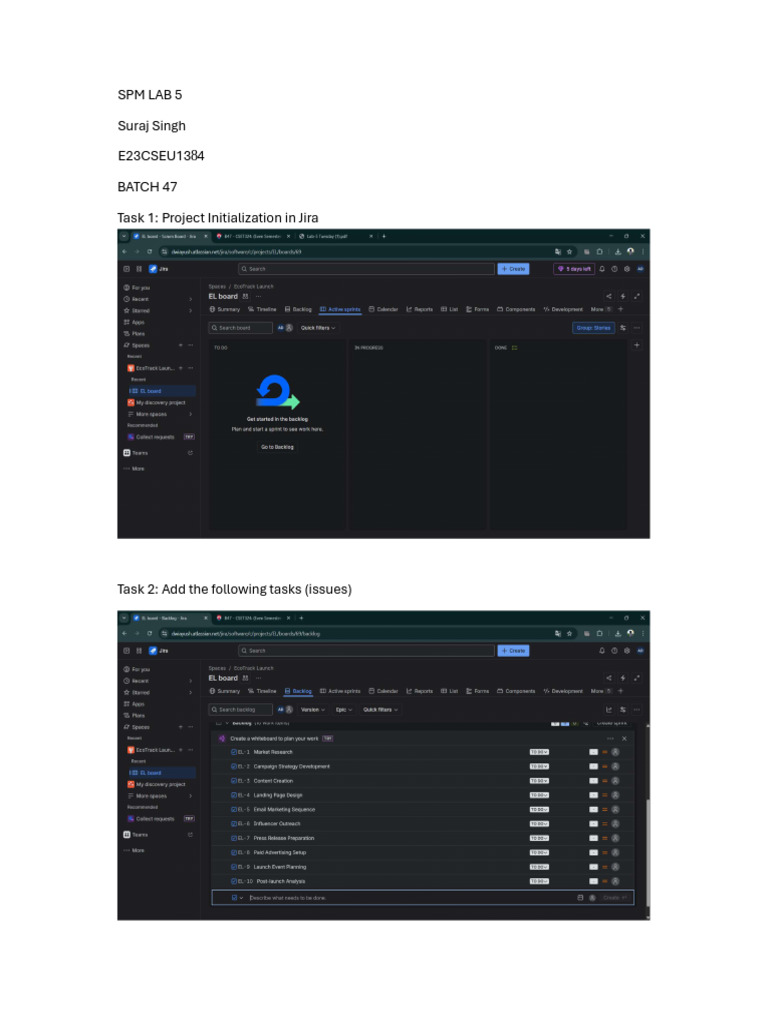
Task: Open Version dropdown on Task 2 backlog
Action: pos(313,710)
